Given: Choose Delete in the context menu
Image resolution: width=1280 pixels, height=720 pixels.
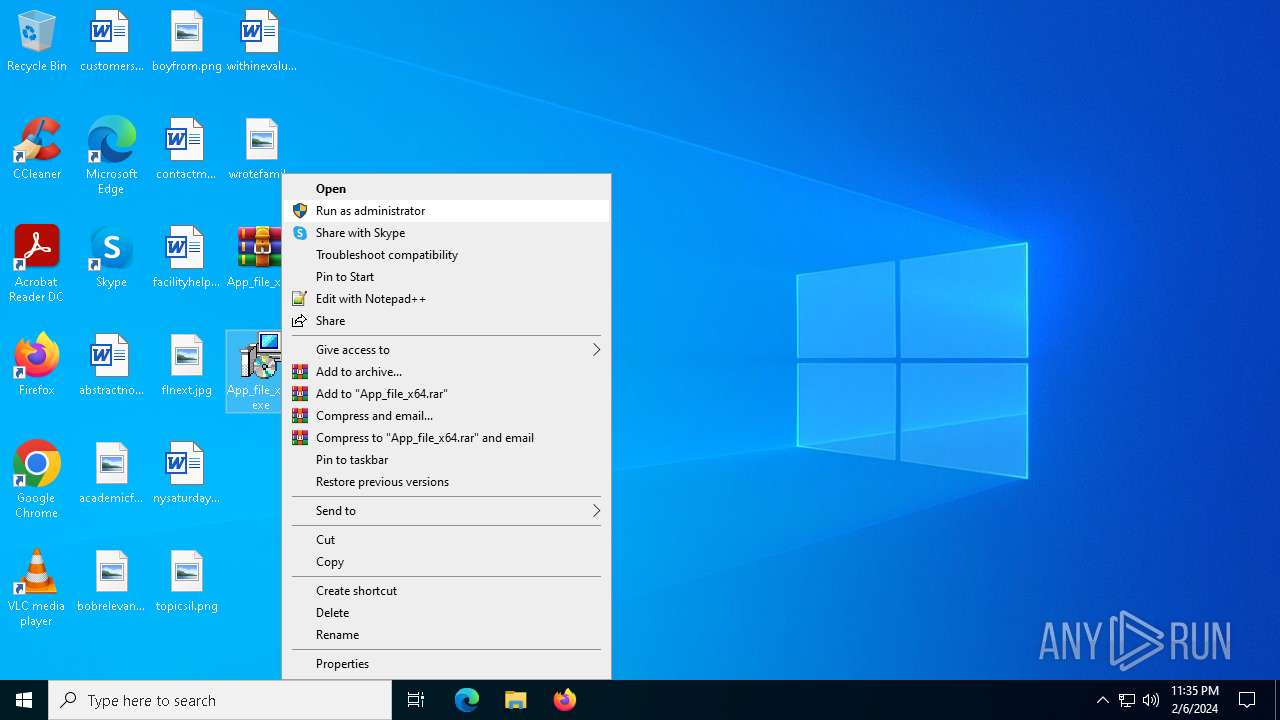Looking at the screenshot, I should (445, 613).
